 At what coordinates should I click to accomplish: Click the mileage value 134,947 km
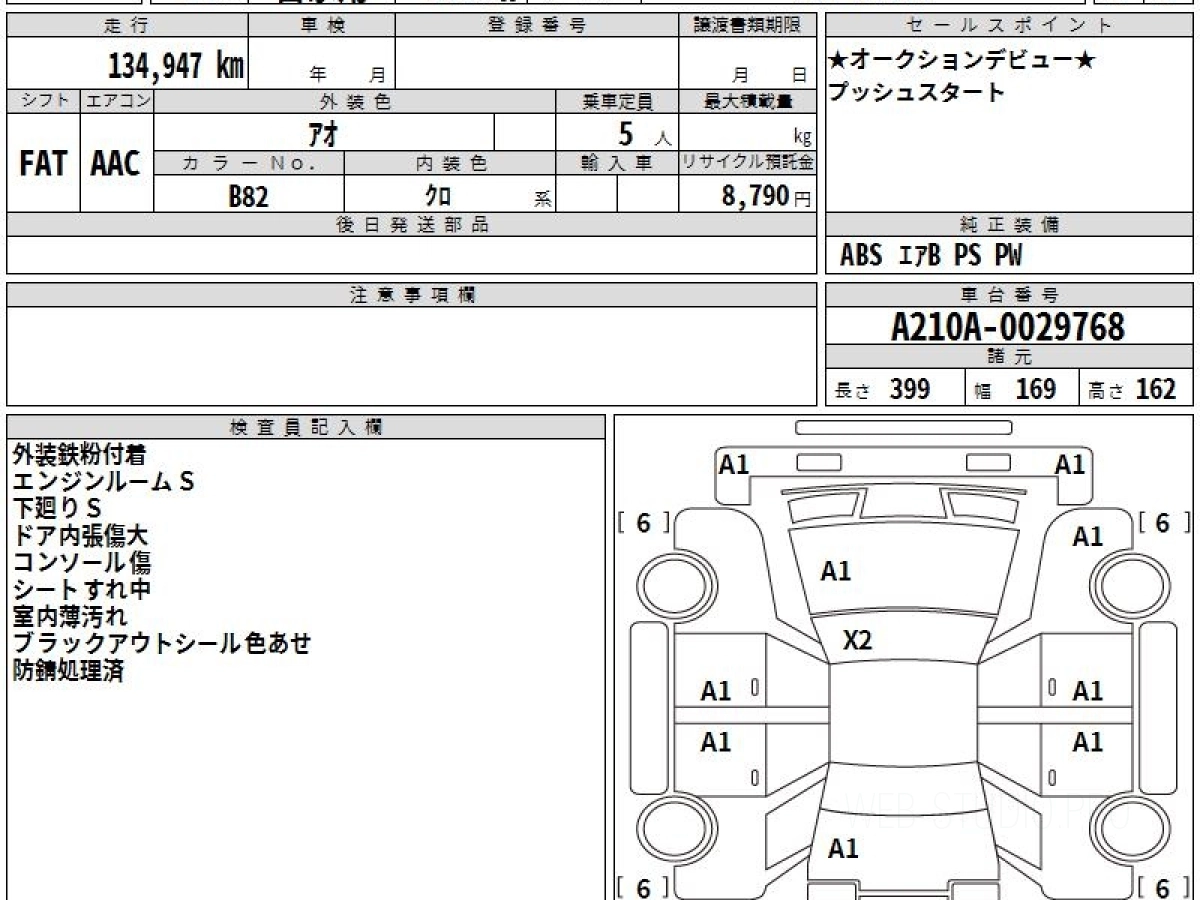[x=176, y=66]
